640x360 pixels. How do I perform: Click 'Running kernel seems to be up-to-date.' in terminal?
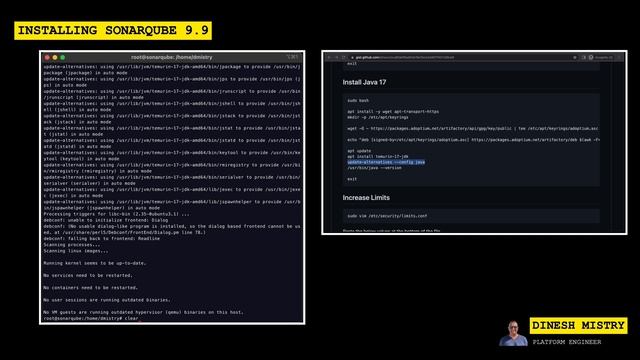(95, 263)
